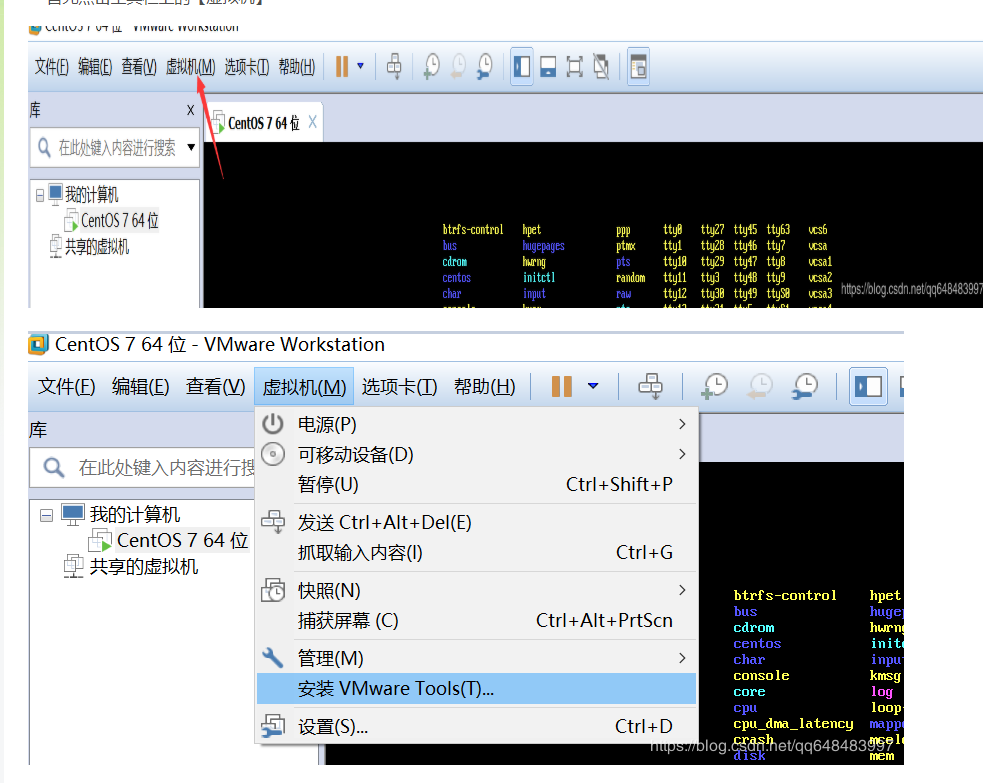Click search field in upper library panel

[115, 147]
